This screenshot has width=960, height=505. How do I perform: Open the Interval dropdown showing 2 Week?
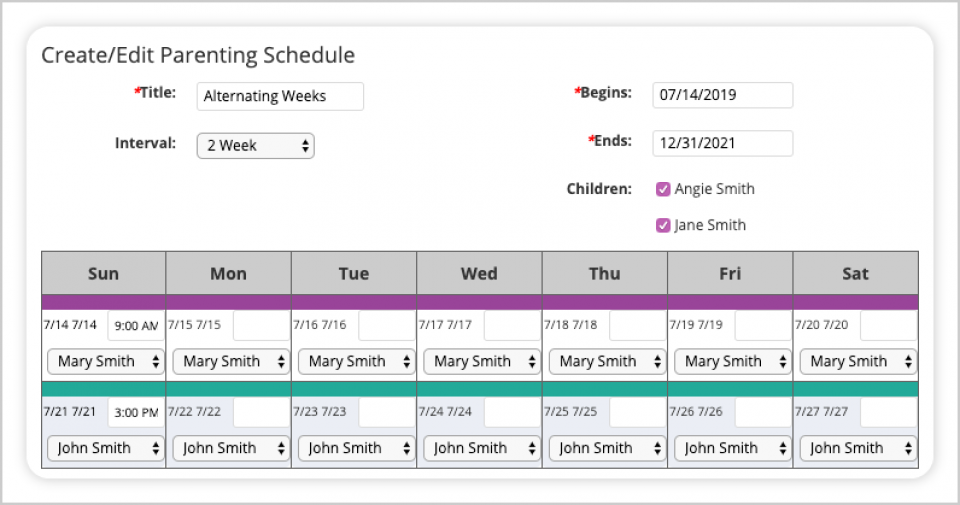coord(255,146)
